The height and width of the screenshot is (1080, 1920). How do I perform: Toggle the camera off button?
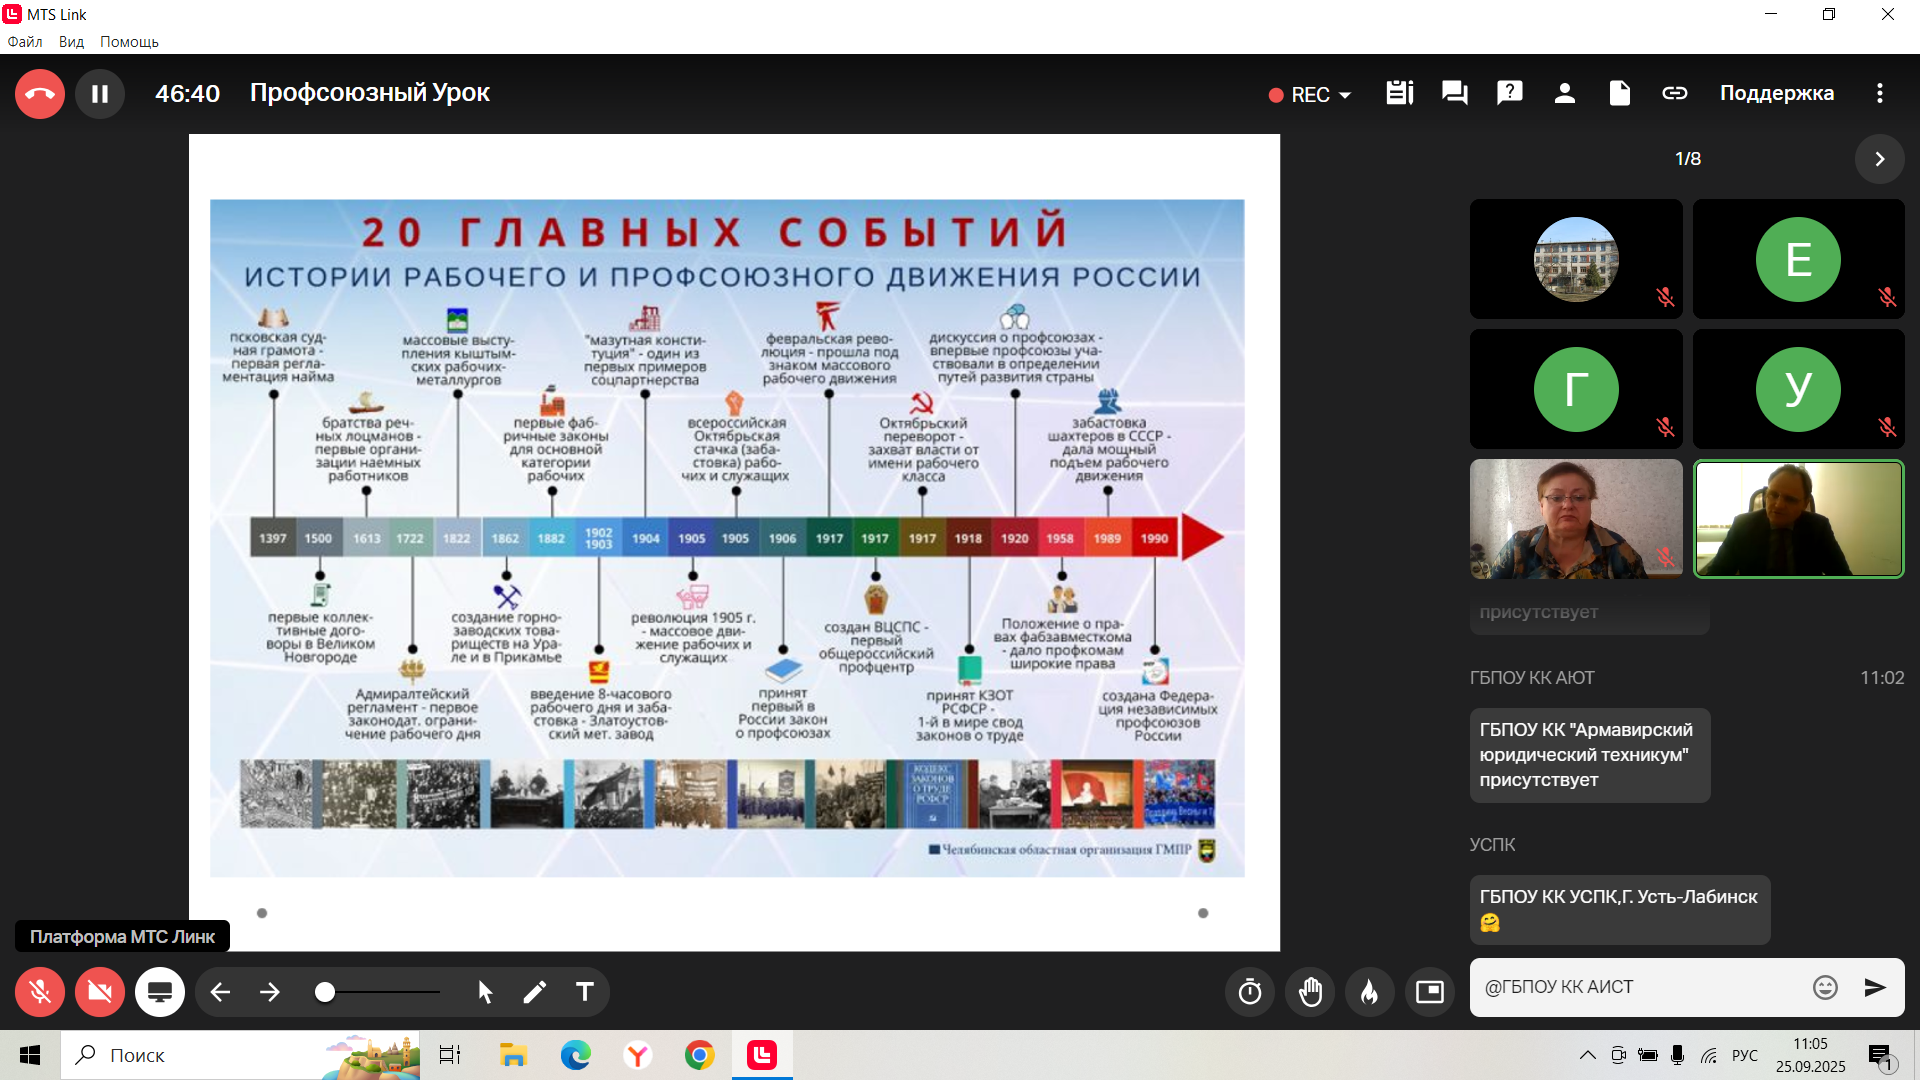coord(100,992)
